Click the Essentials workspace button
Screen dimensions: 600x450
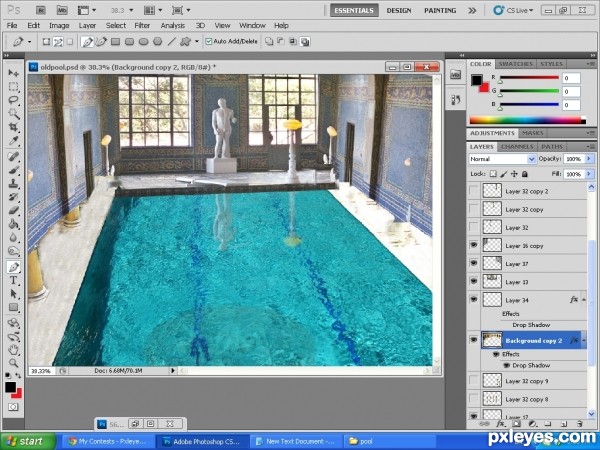click(354, 10)
